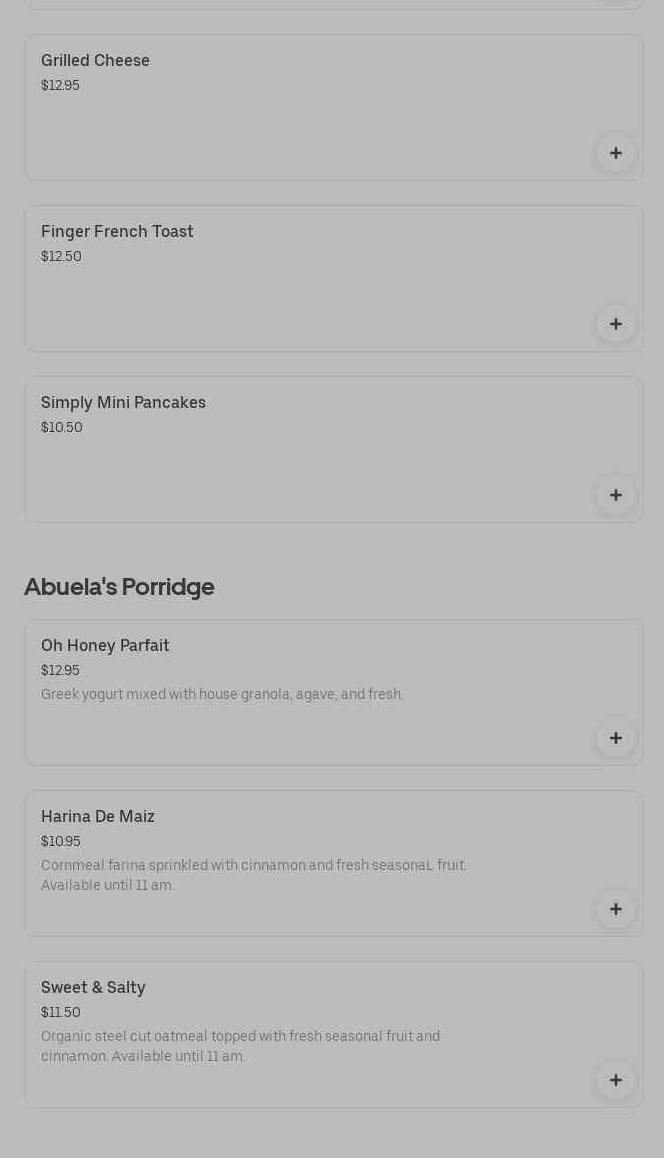
Task: Open the Harina De Maiz title
Action: point(98,817)
